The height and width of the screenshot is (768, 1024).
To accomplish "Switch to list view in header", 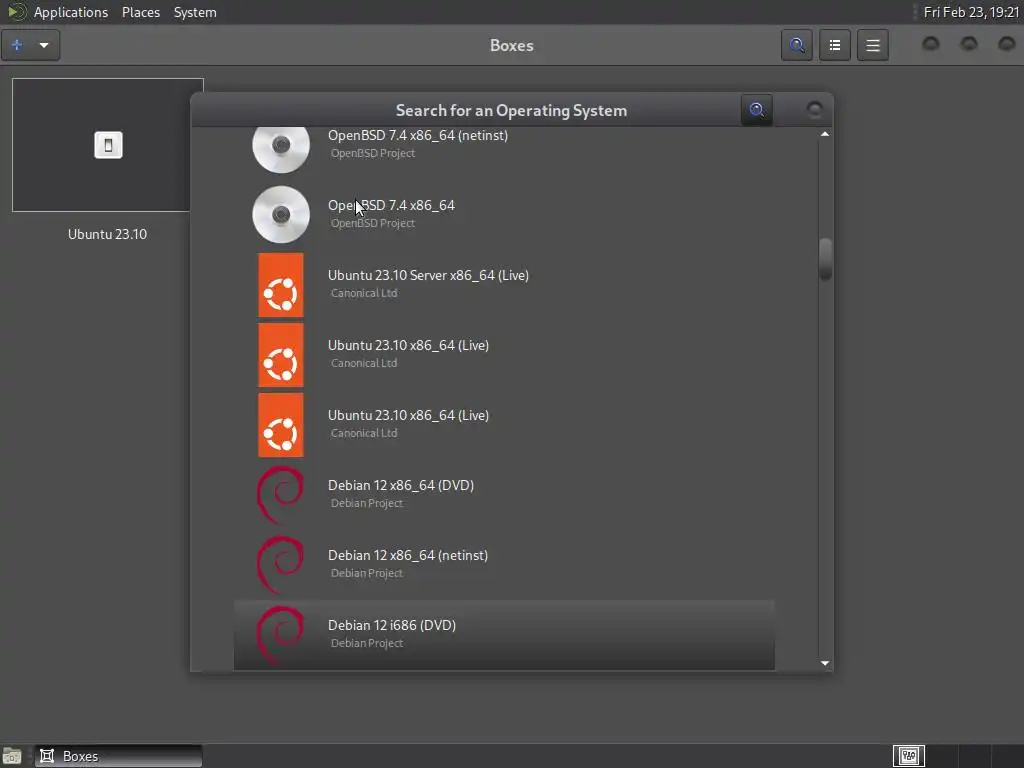I will [x=835, y=45].
